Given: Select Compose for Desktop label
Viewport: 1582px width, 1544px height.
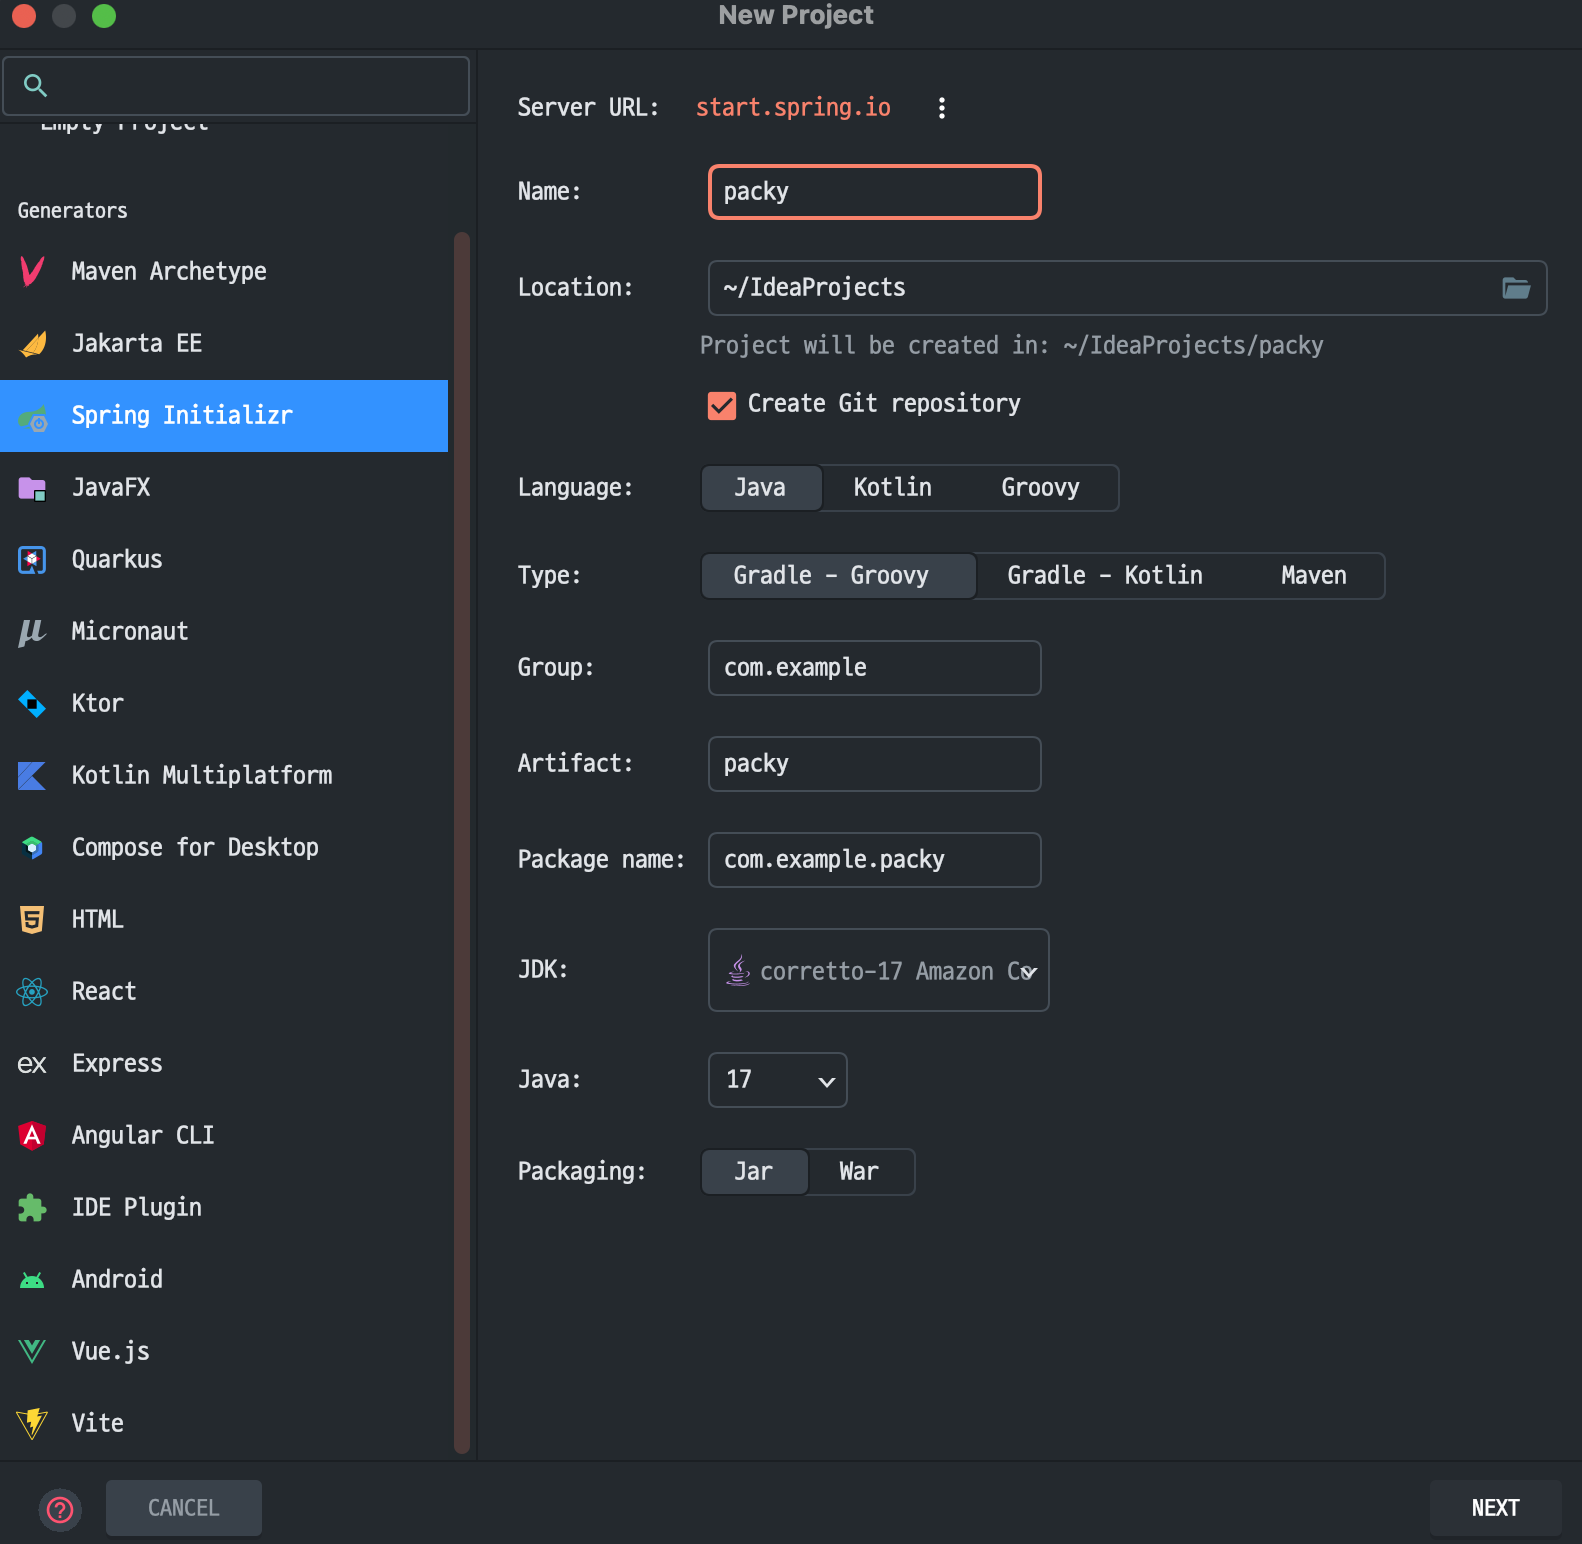Looking at the screenshot, I should tap(195, 848).
